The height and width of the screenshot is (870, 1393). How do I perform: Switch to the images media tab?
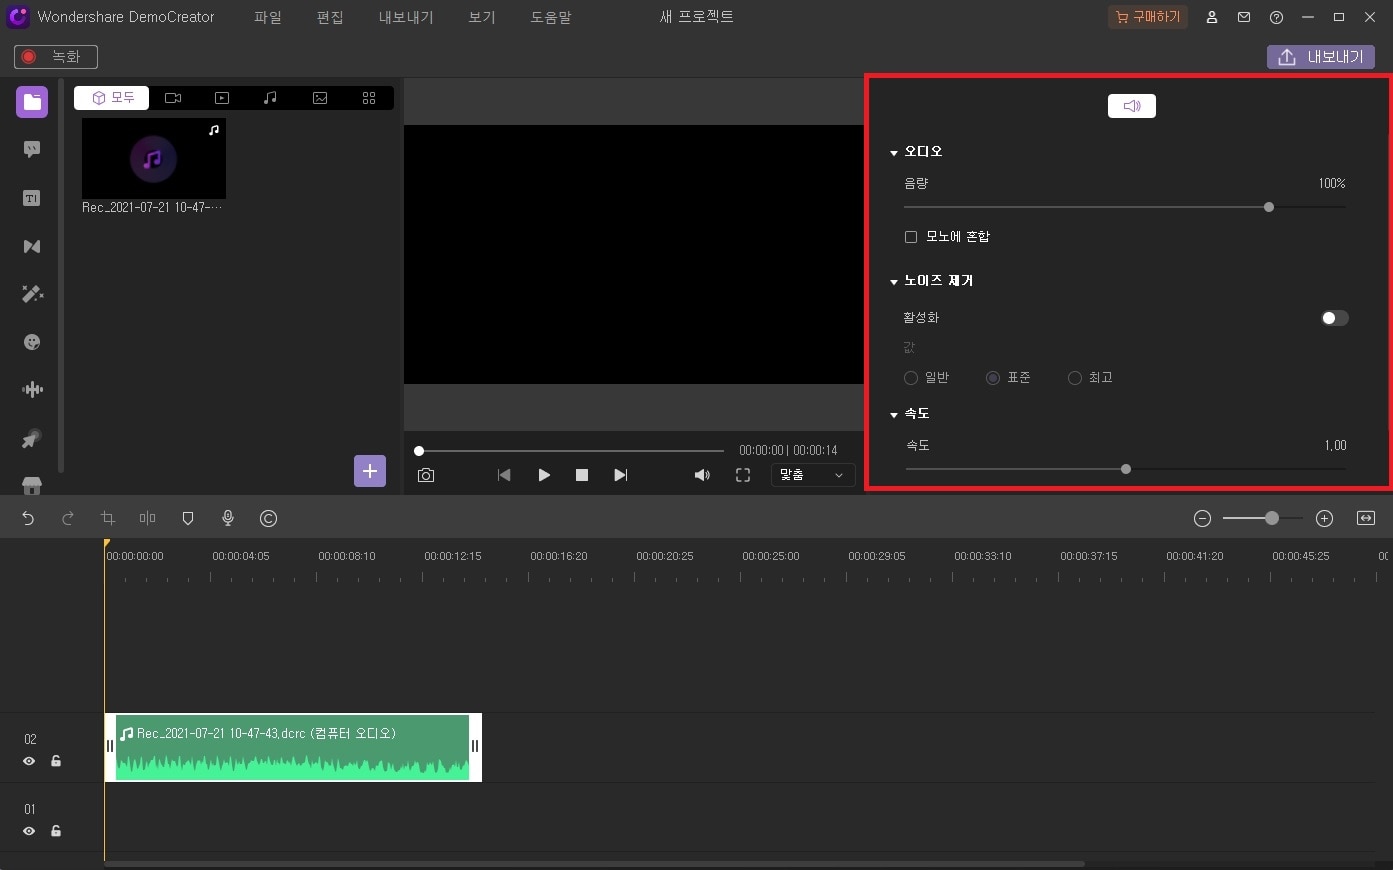point(320,98)
